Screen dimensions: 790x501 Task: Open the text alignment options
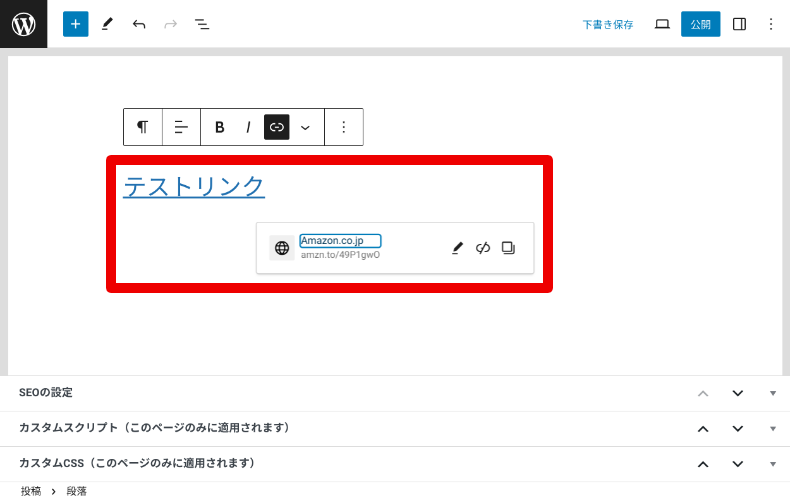tap(181, 127)
